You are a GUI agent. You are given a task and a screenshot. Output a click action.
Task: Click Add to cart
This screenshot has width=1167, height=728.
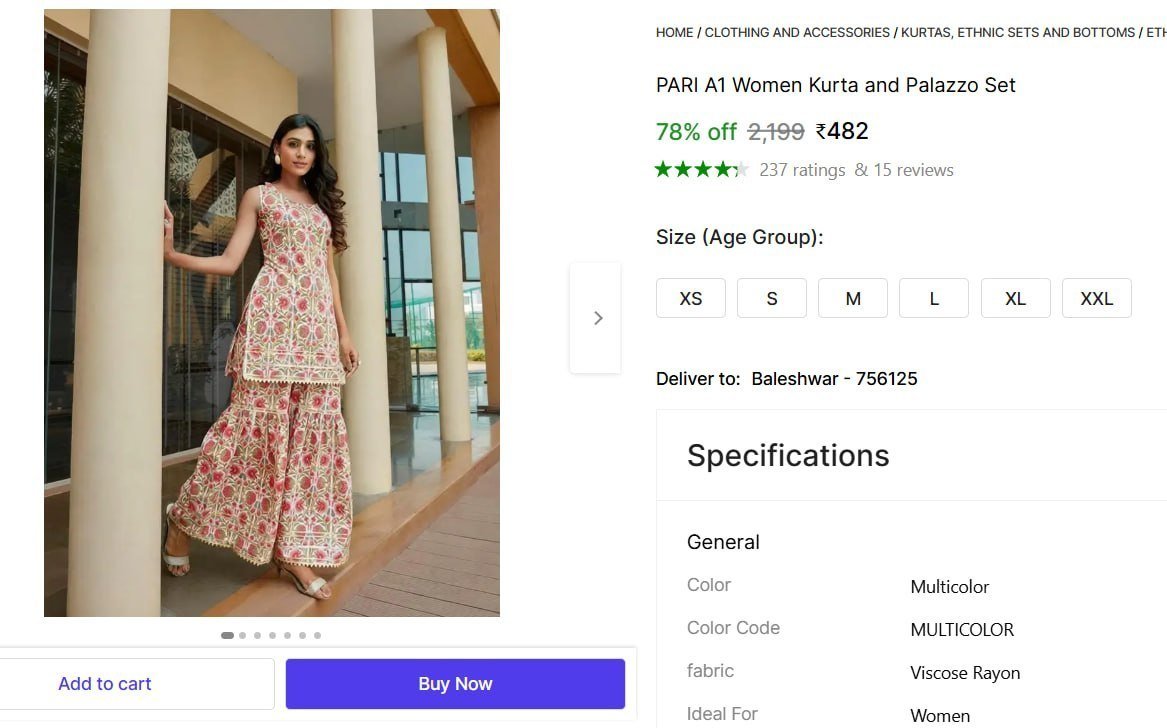coord(104,684)
